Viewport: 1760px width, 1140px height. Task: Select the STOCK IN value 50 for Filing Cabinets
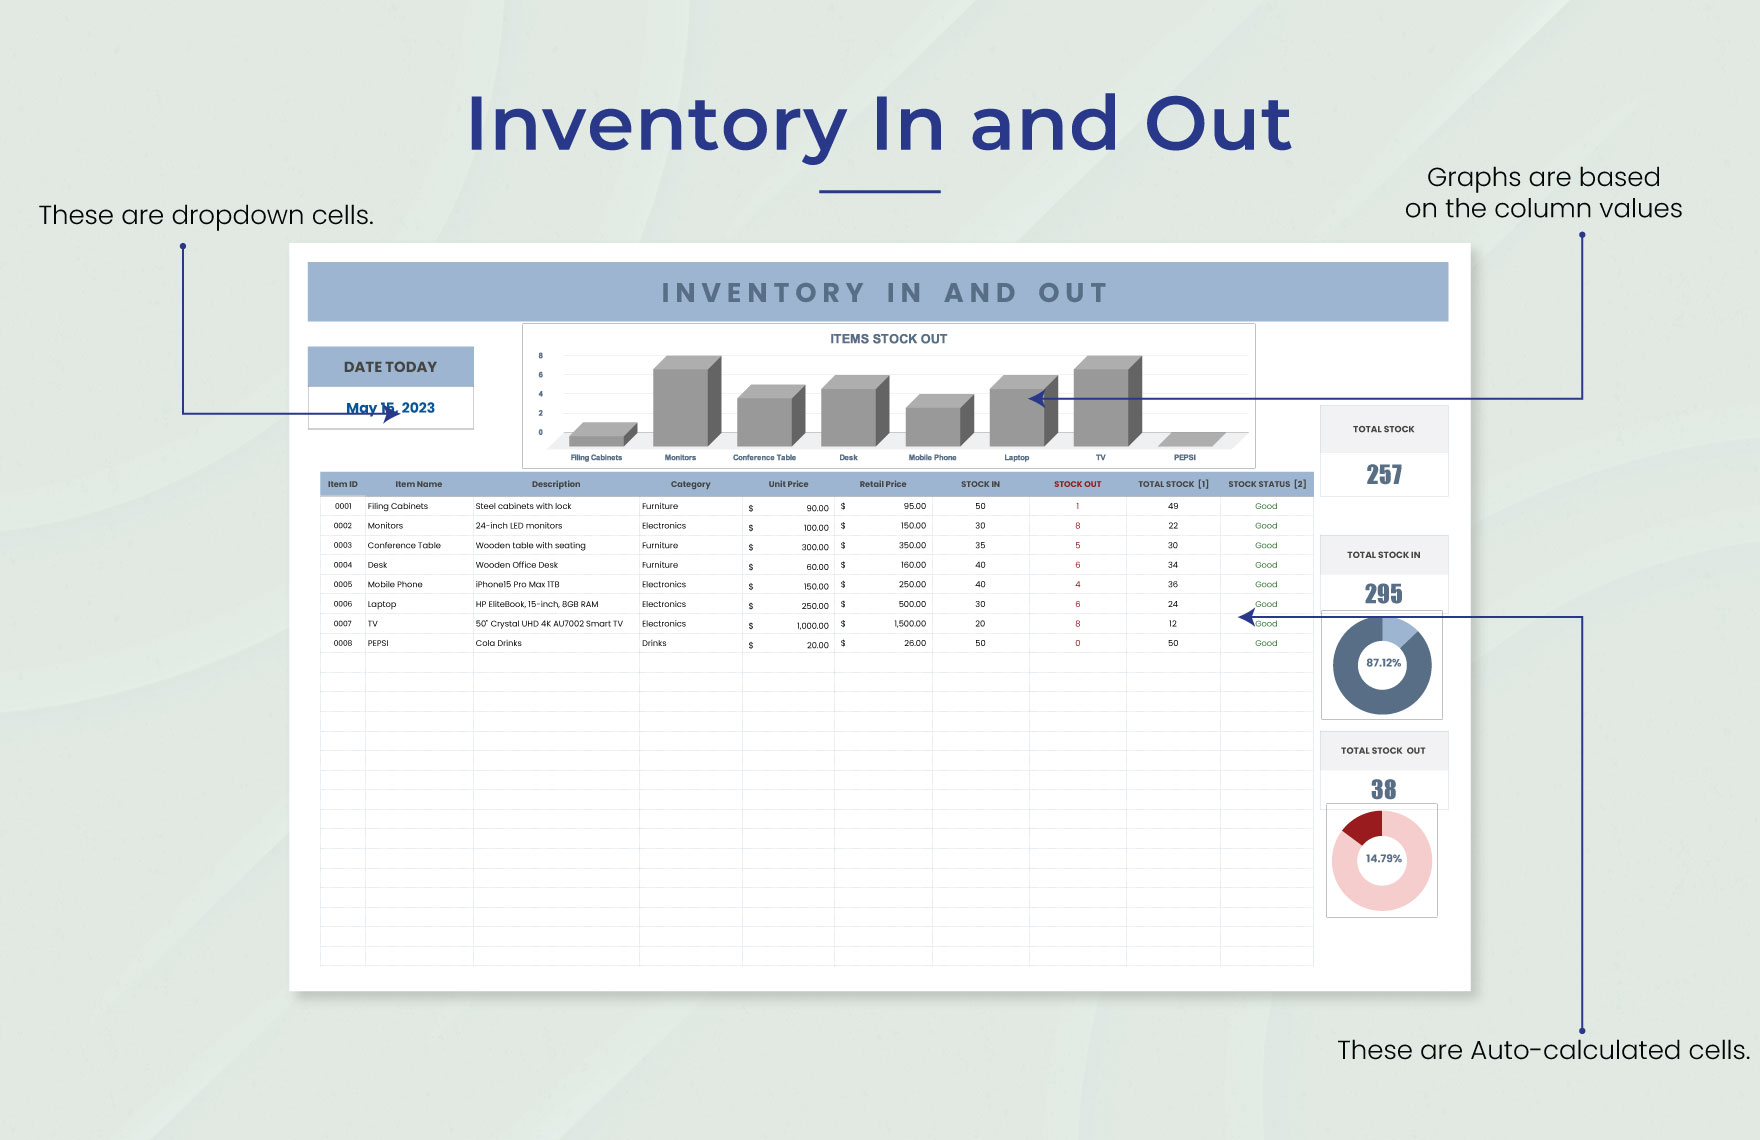coord(978,506)
